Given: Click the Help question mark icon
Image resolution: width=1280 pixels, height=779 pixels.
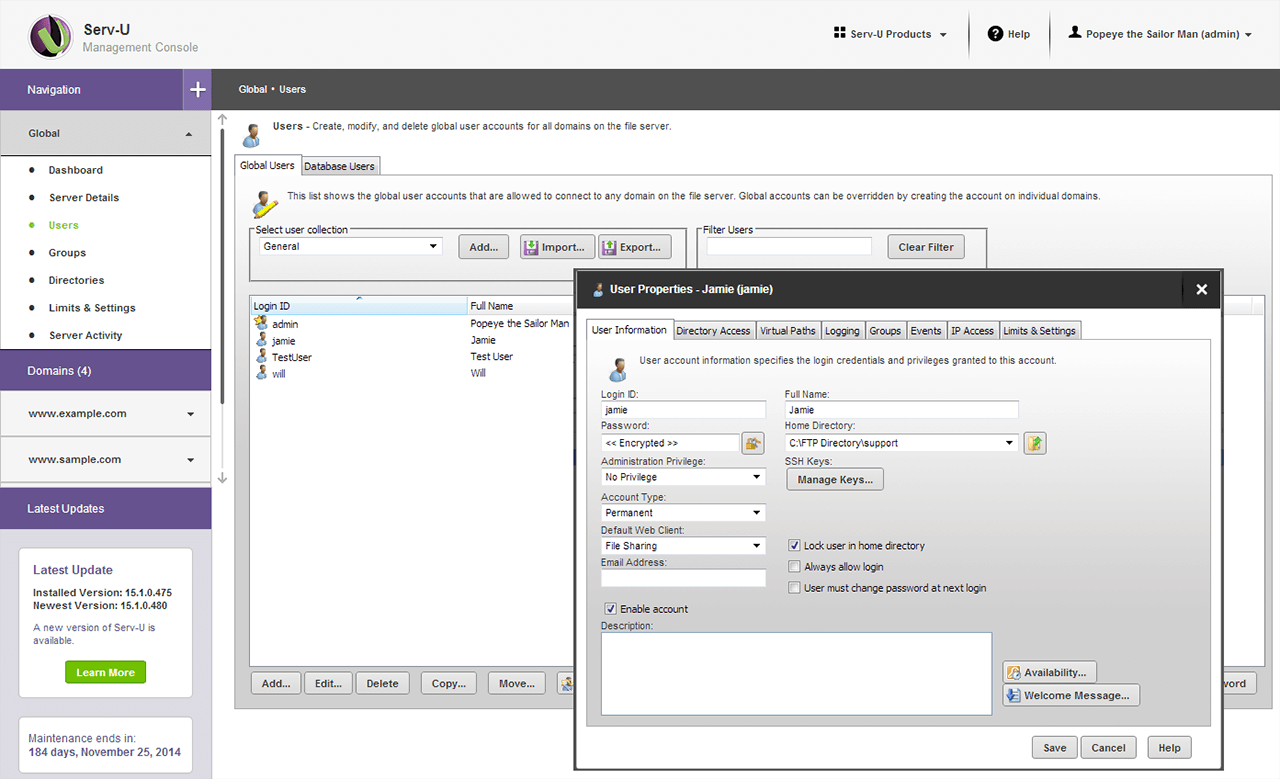Looking at the screenshot, I should pyautogui.click(x=995, y=34).
